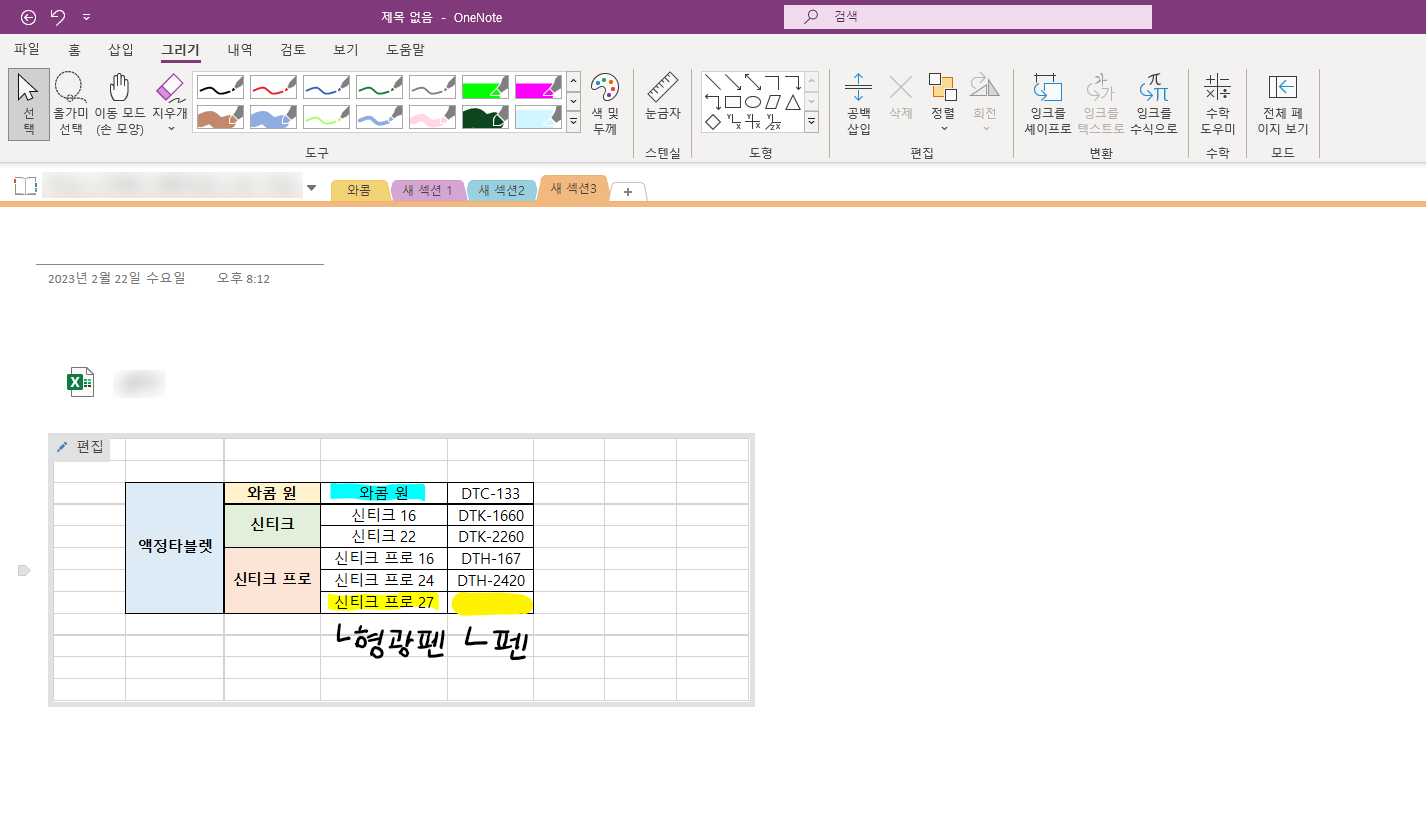Add a new section with plus tab

(628, 192)
